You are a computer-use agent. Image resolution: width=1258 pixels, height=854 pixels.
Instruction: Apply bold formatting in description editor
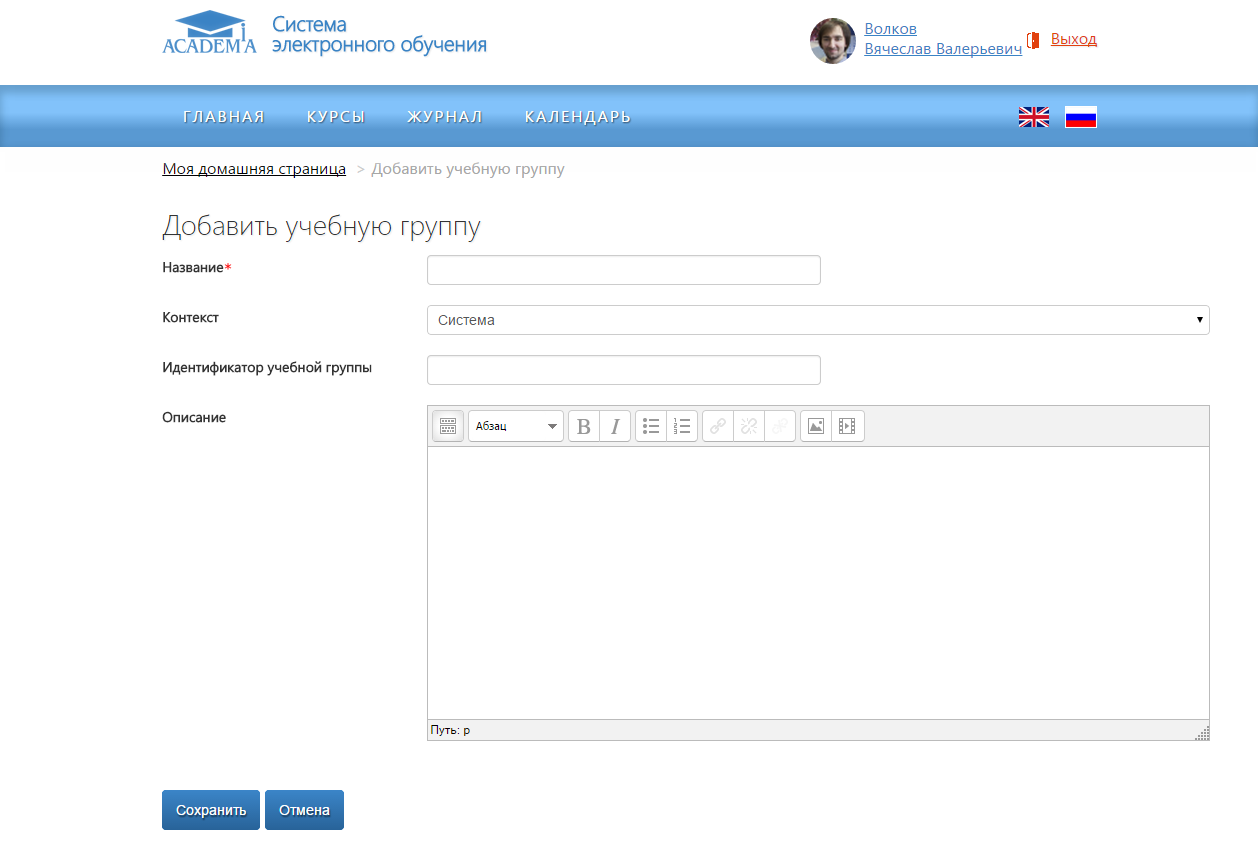(x=584, y=426)
